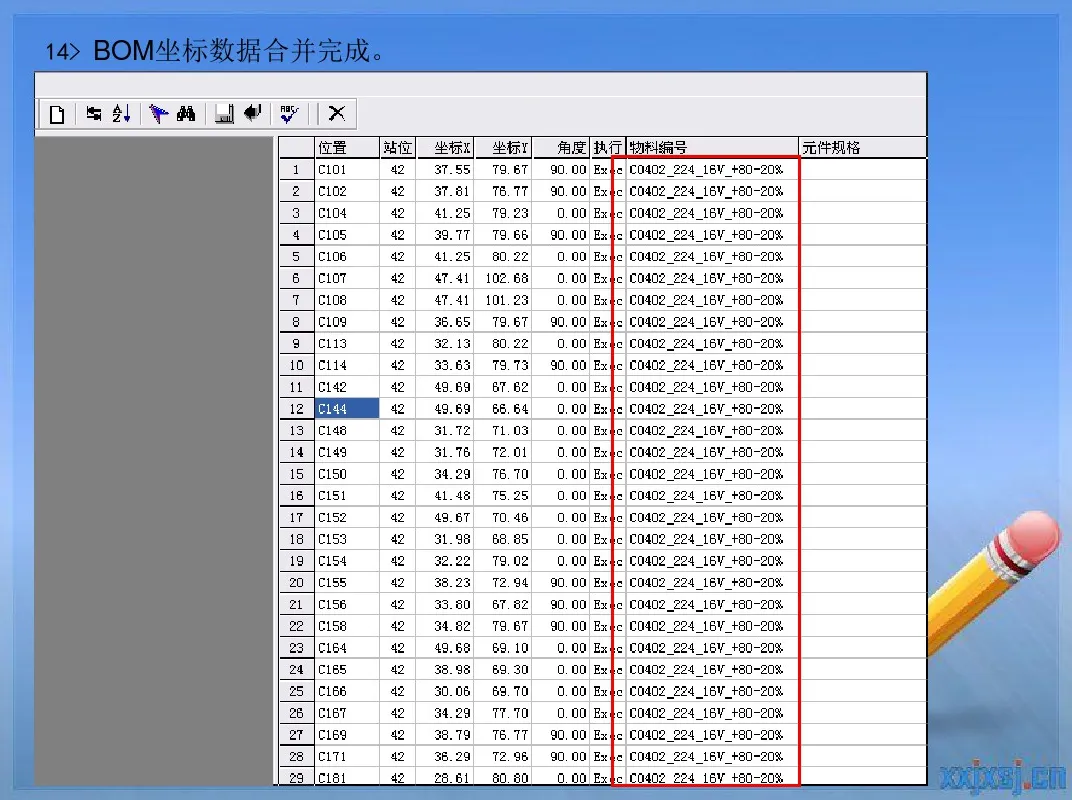Click the 坐标X column header
The width and height of the screenshot is (1072, 800).
445,148
